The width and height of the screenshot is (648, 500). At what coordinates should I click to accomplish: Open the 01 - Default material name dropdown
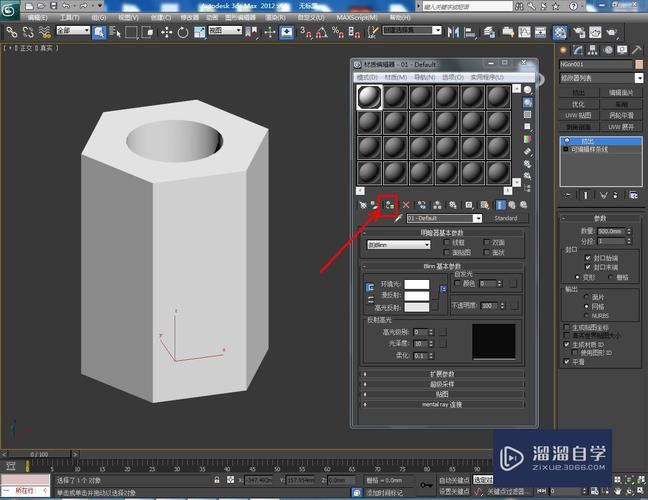coord(444,218)
